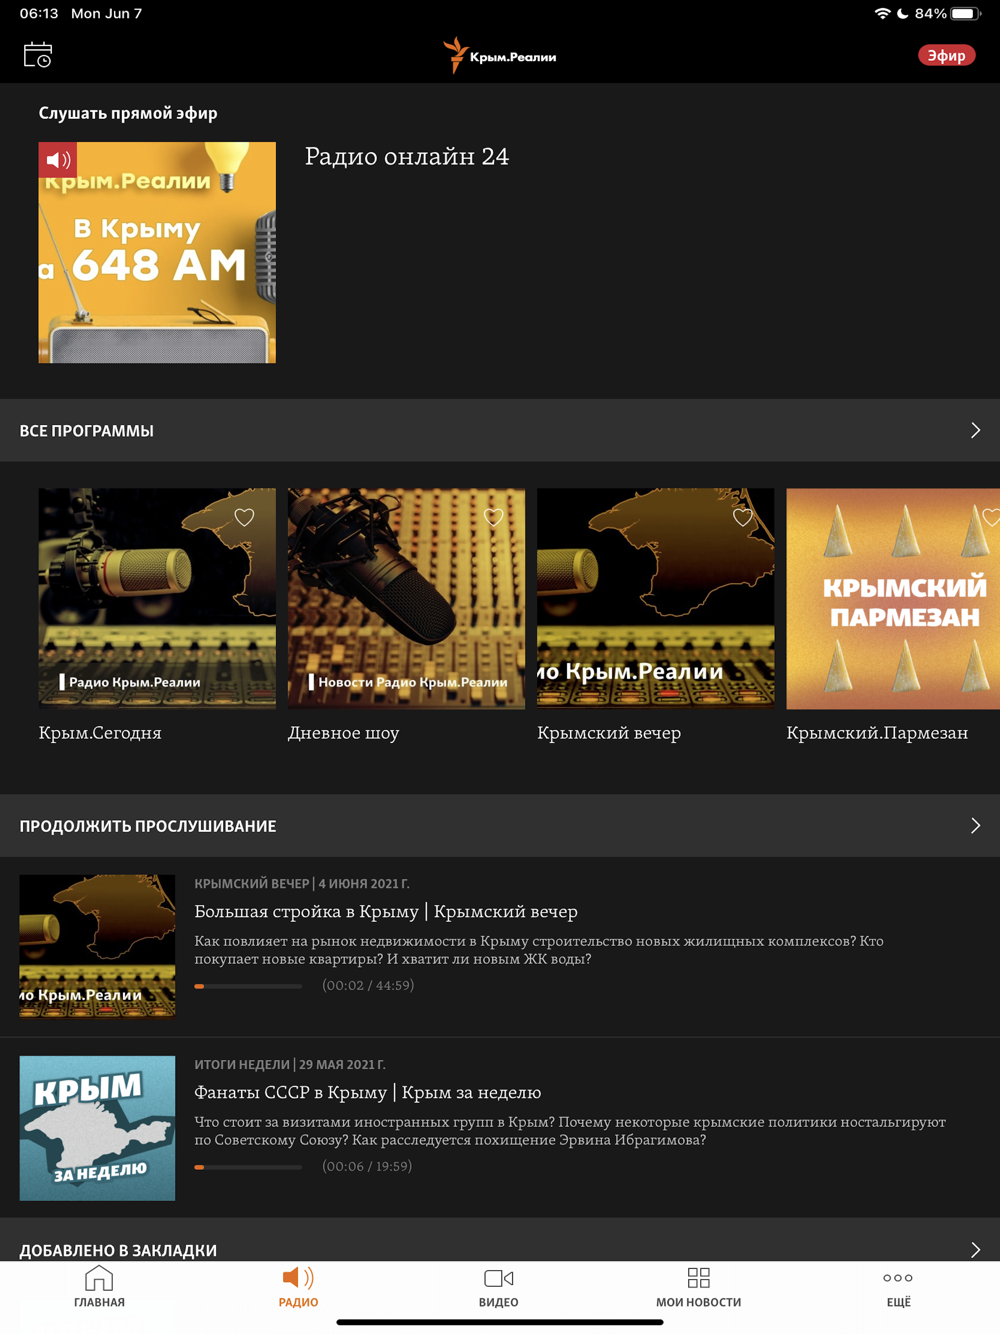Seek progress bar of Большая стройка episode
Viewport: 1000px width, 1334px height.
[248, 986]
